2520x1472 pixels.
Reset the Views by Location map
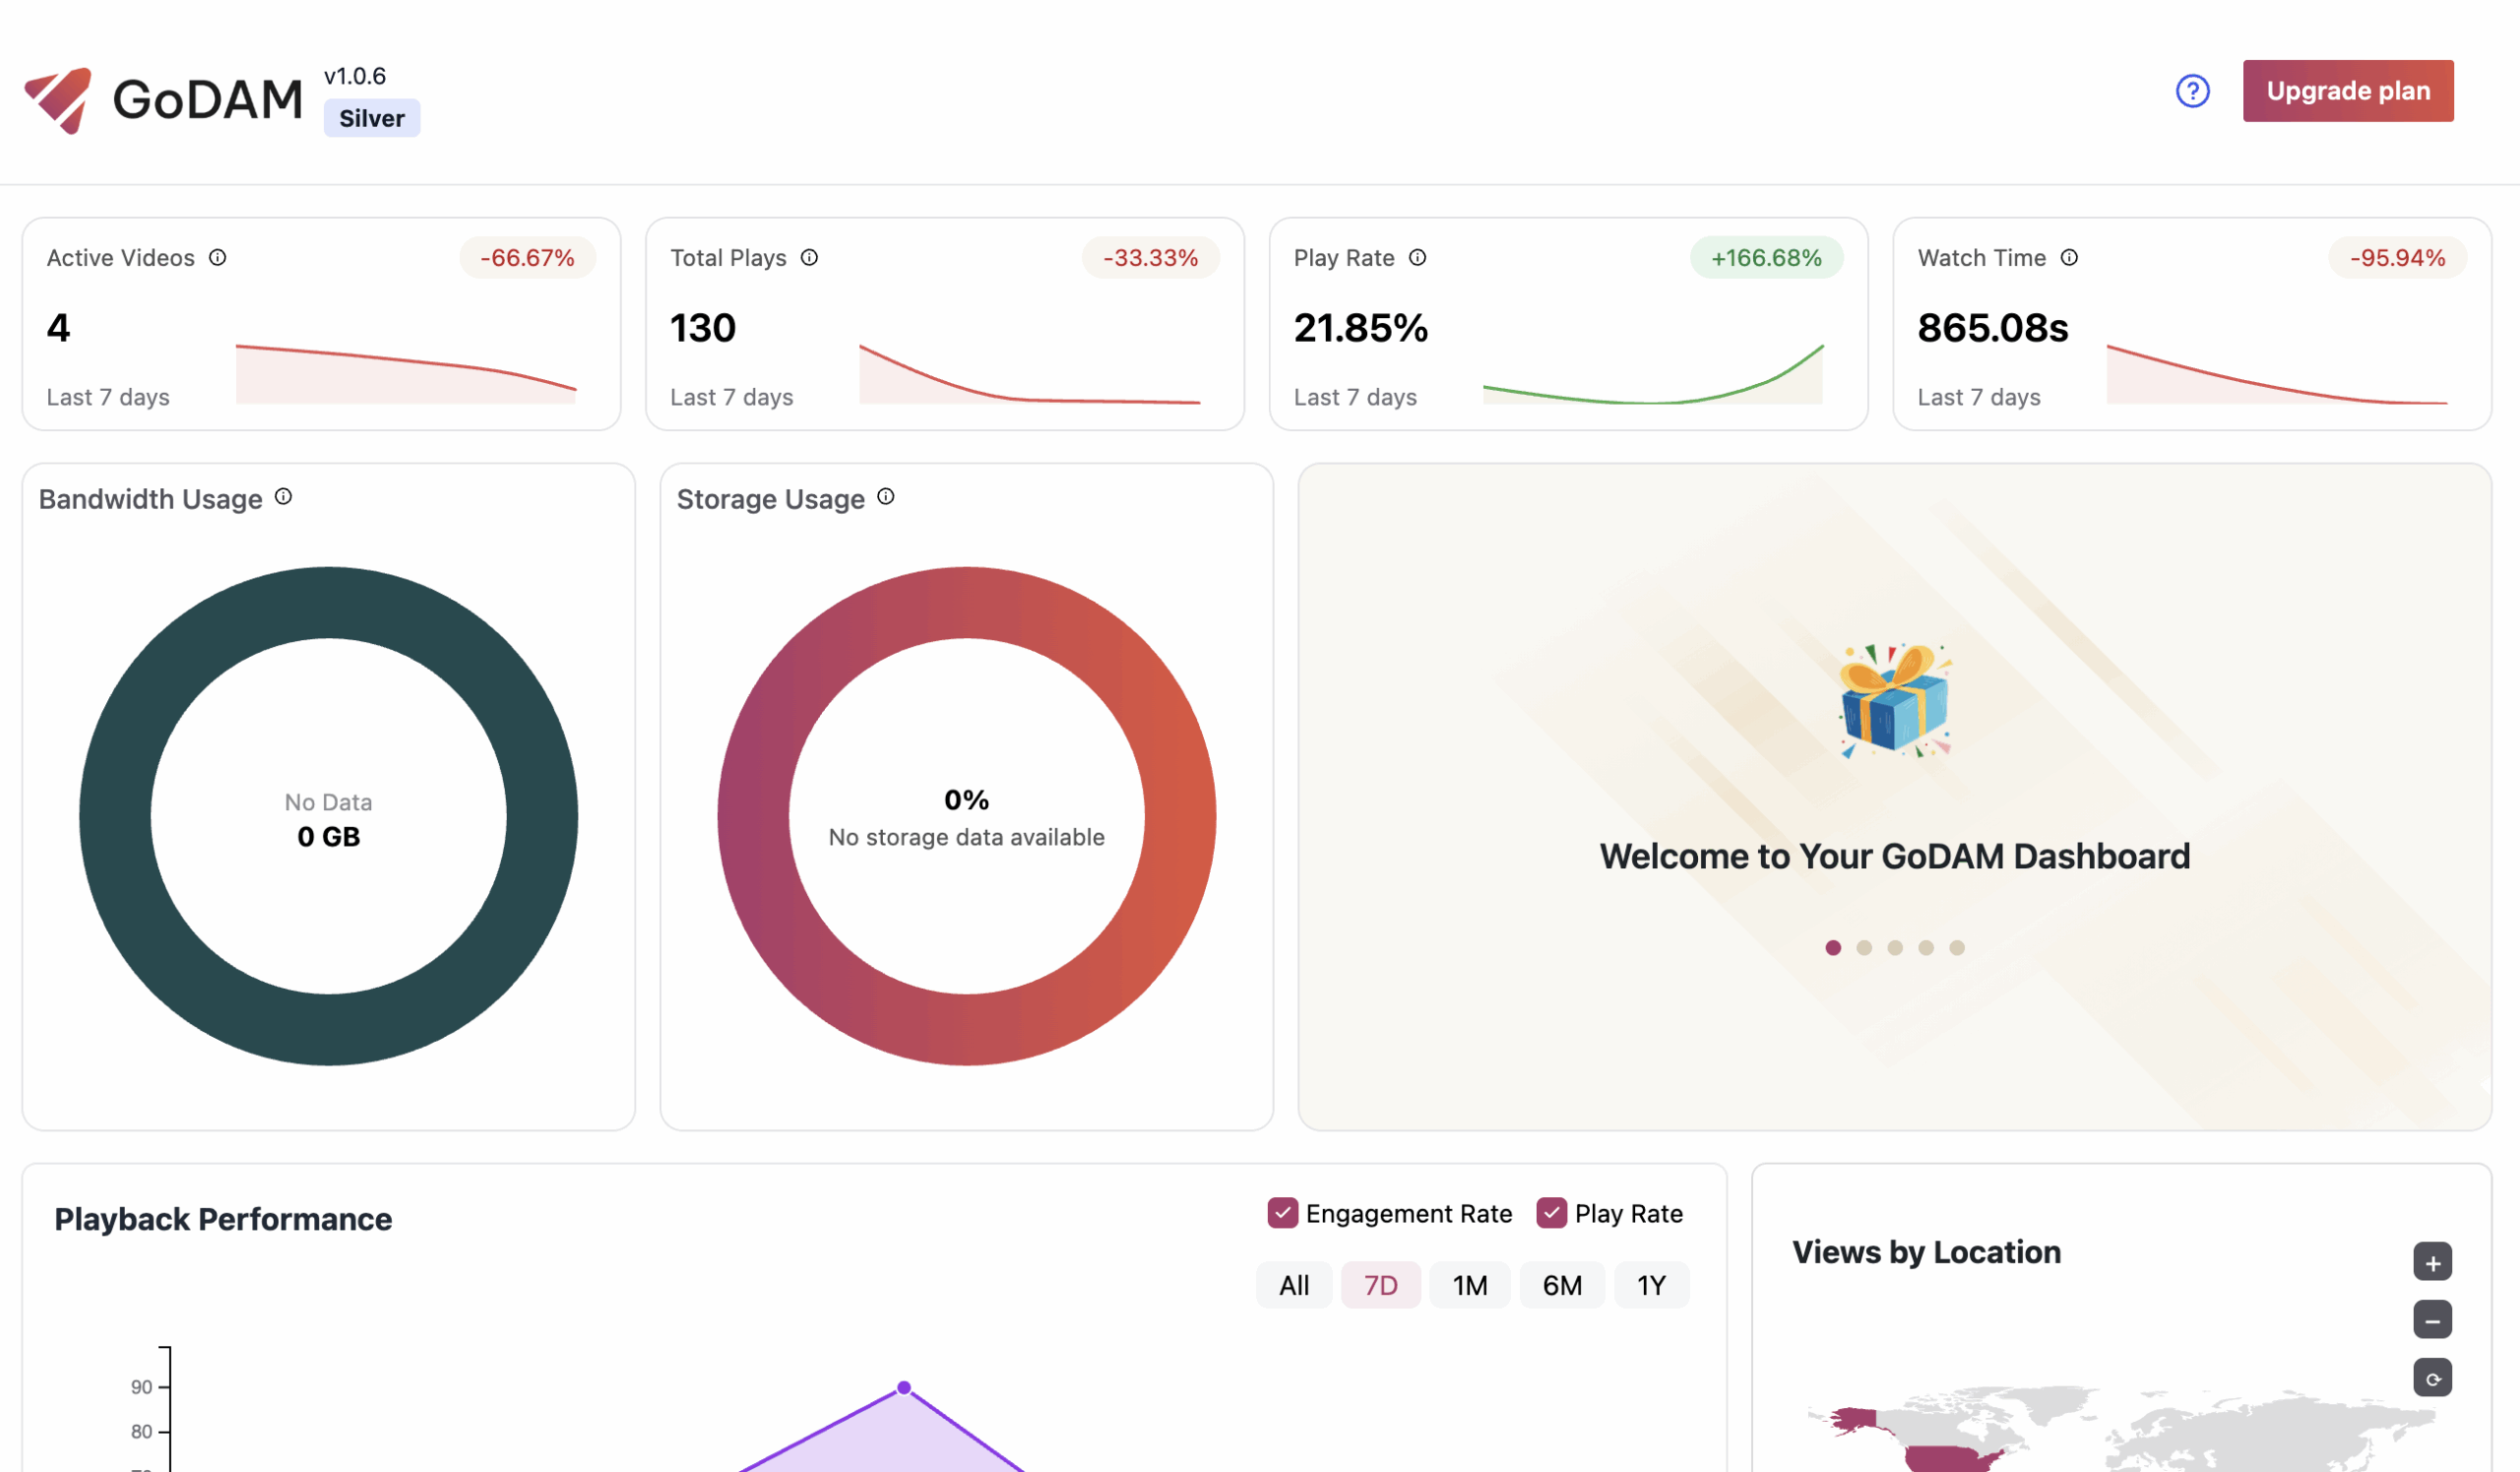2432,1379
